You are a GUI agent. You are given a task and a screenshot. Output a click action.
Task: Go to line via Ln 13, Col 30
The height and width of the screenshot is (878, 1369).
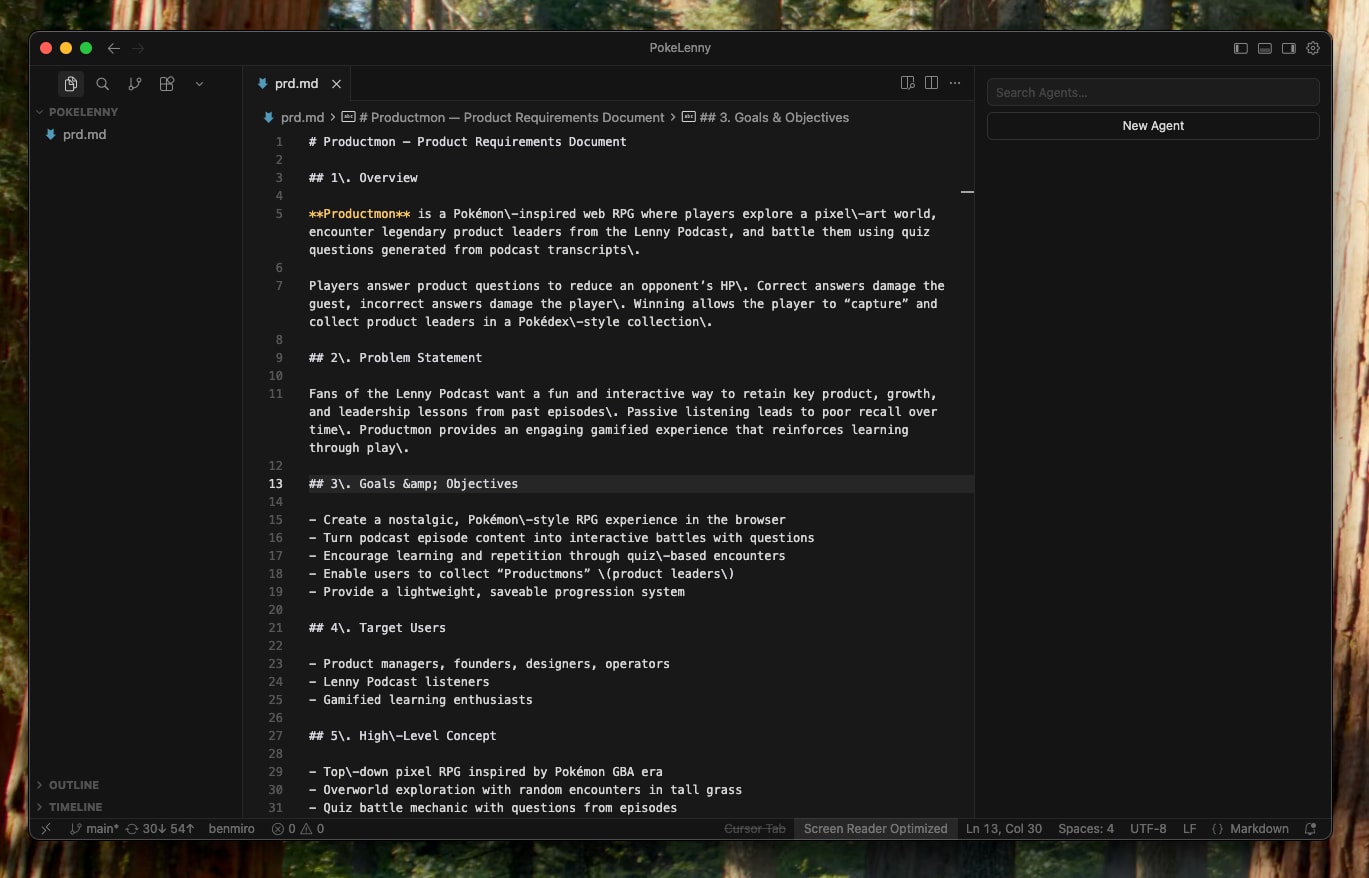tap(1004, 829)
